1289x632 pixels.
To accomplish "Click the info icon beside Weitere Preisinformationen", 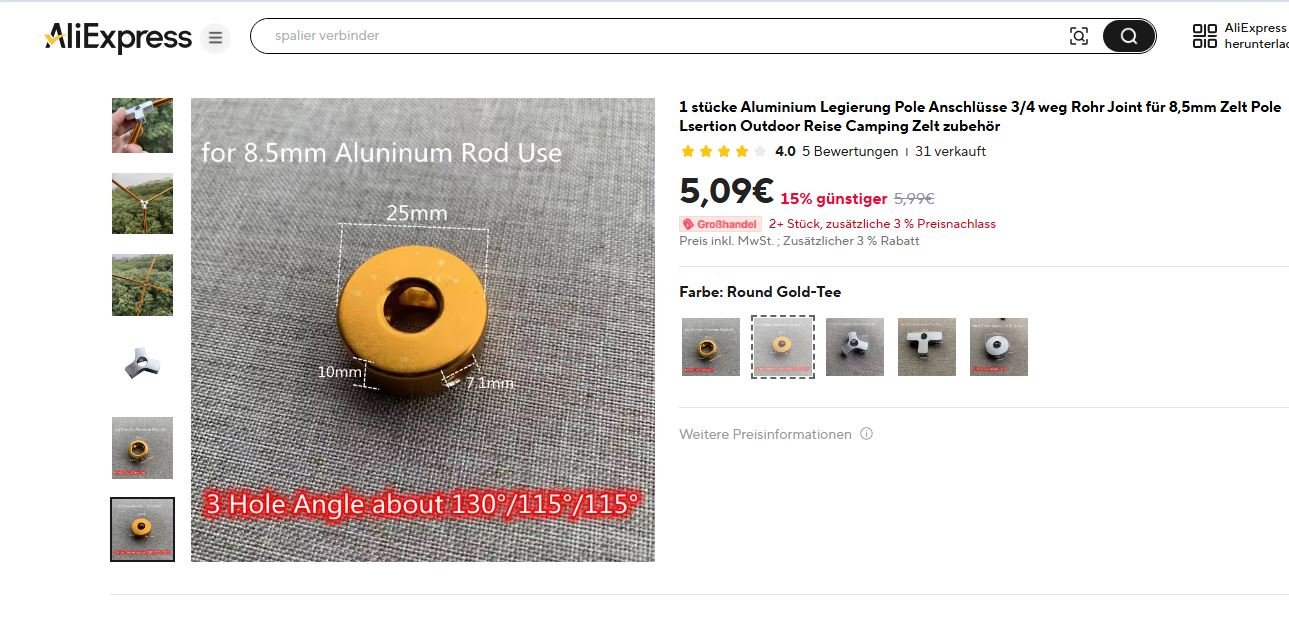I will click(866, 434).
